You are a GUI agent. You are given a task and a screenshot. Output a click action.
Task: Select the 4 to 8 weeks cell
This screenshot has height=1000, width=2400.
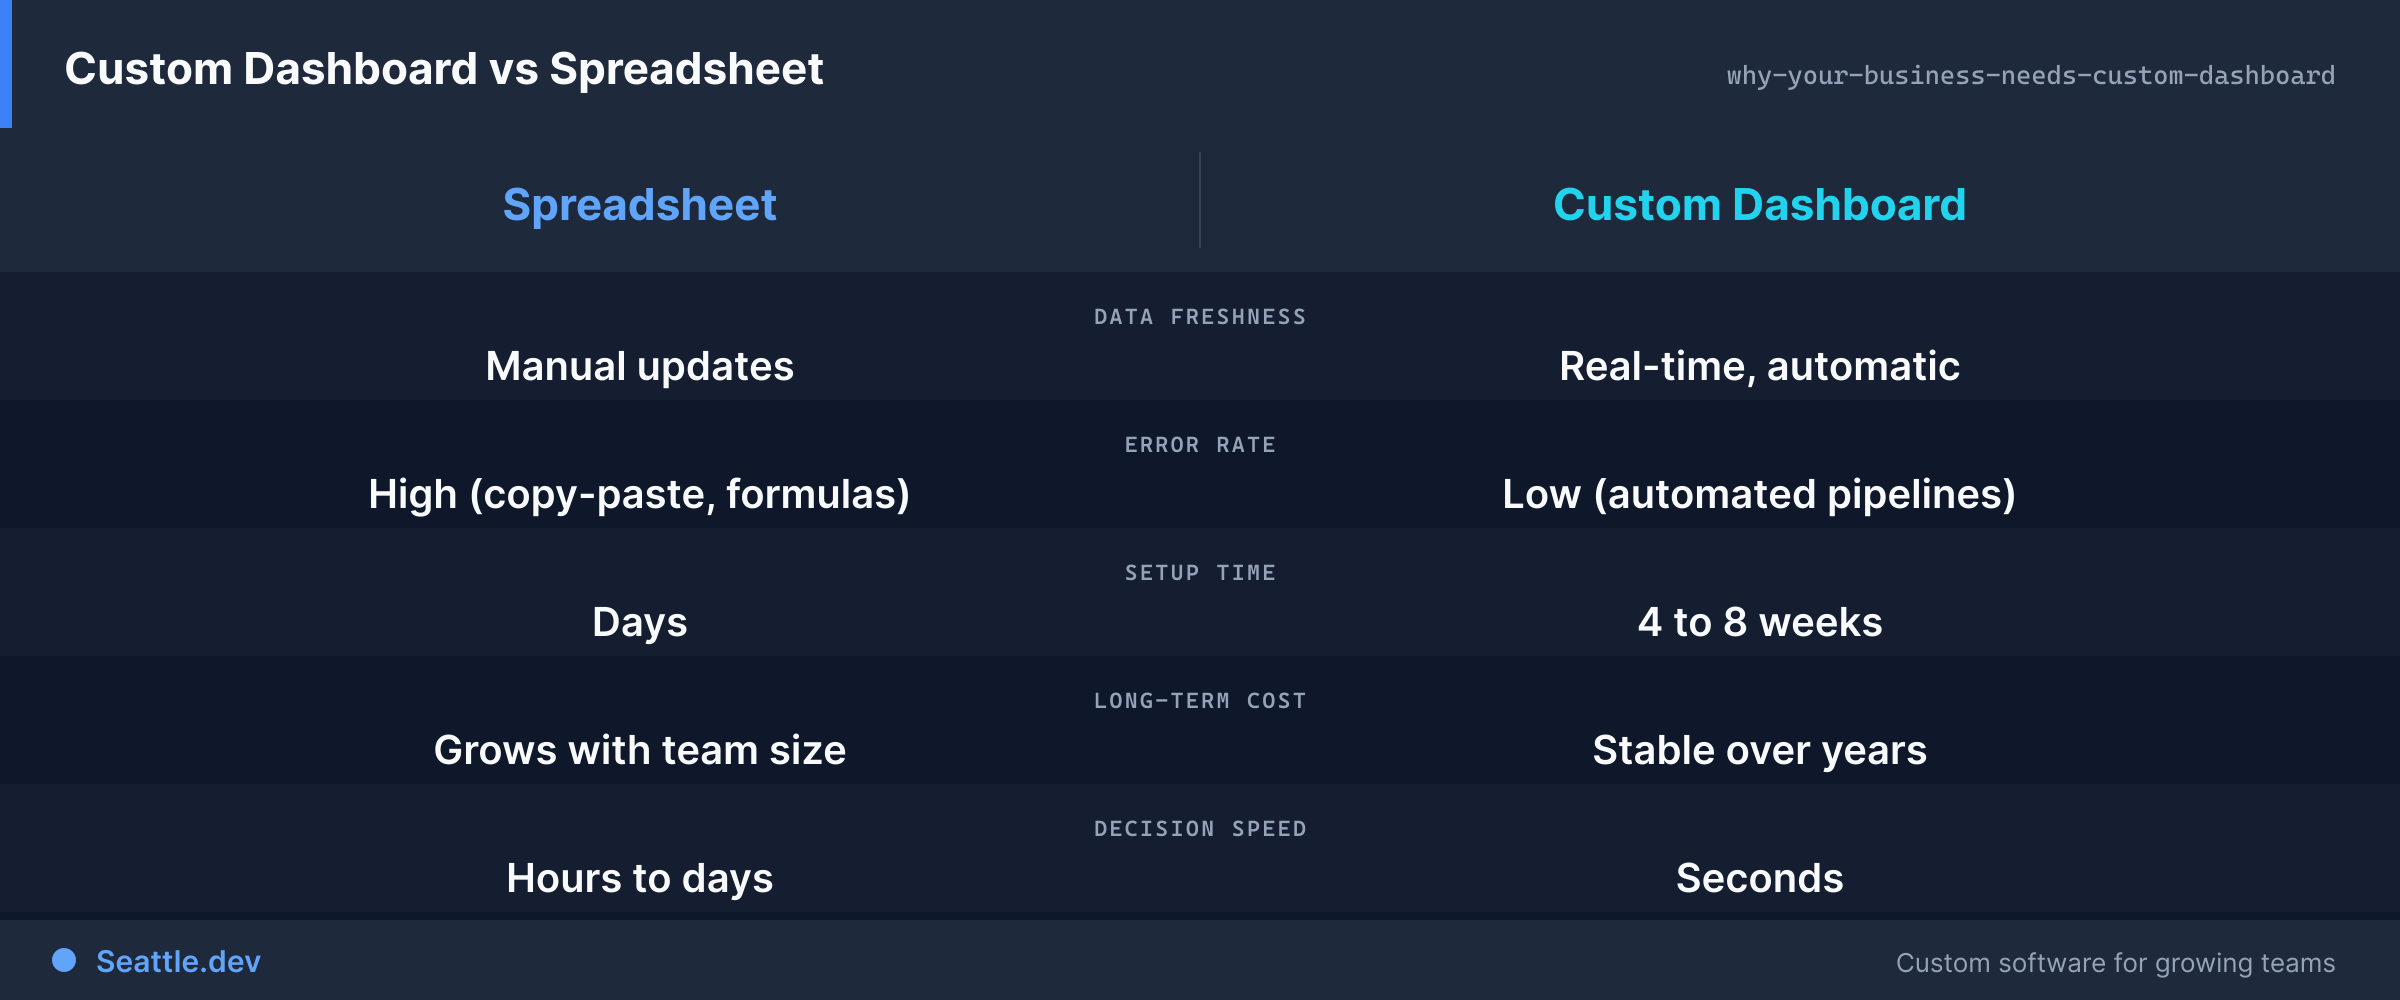click(1759, 623)
